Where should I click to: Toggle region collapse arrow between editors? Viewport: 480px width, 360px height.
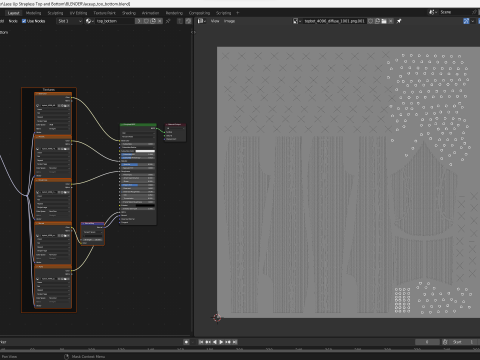coord(193,32)
